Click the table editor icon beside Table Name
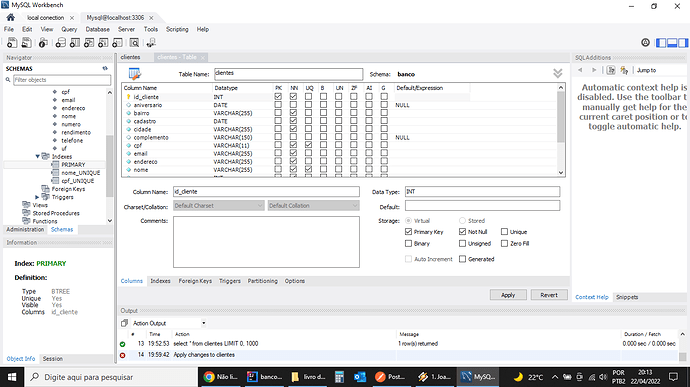The image size is (690, 387). click(135, 74)
